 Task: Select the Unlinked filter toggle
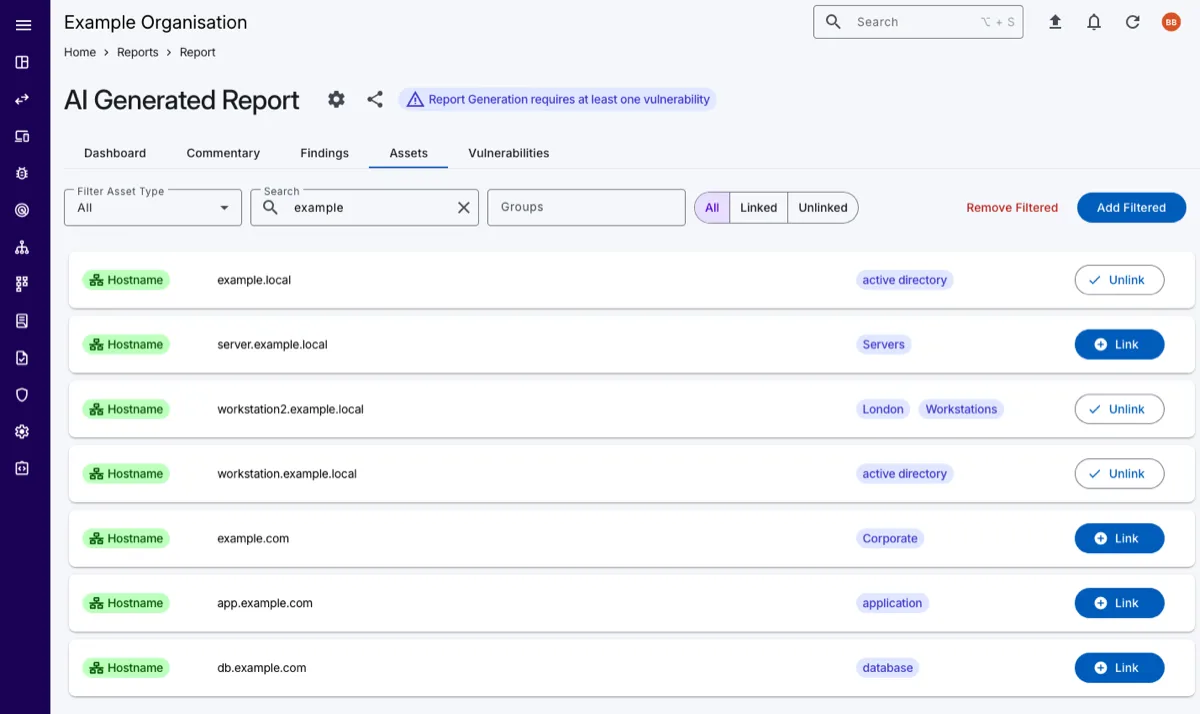[822, 208]
